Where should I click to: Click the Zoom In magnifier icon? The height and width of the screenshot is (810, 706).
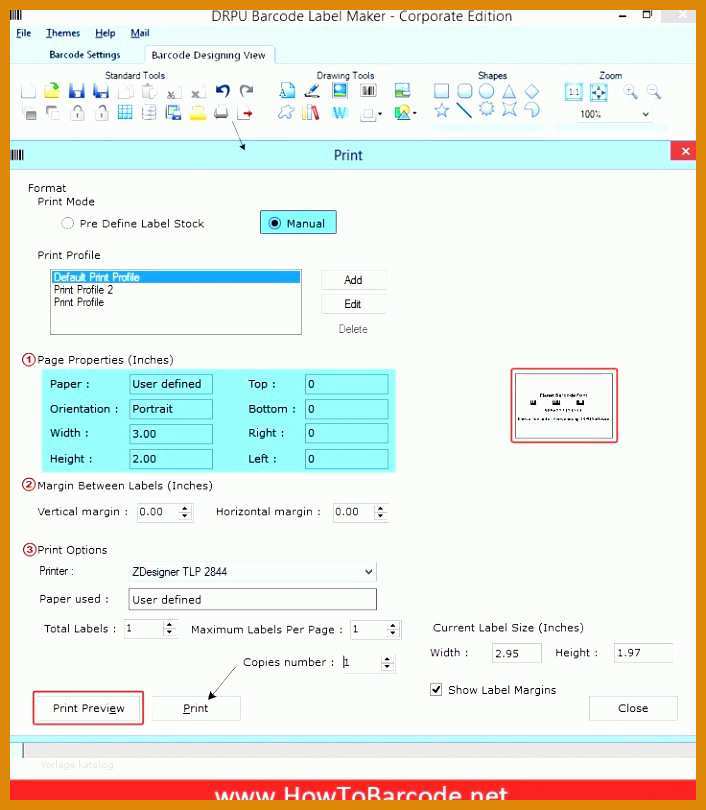pyautogui.click(x=630, y=92)
